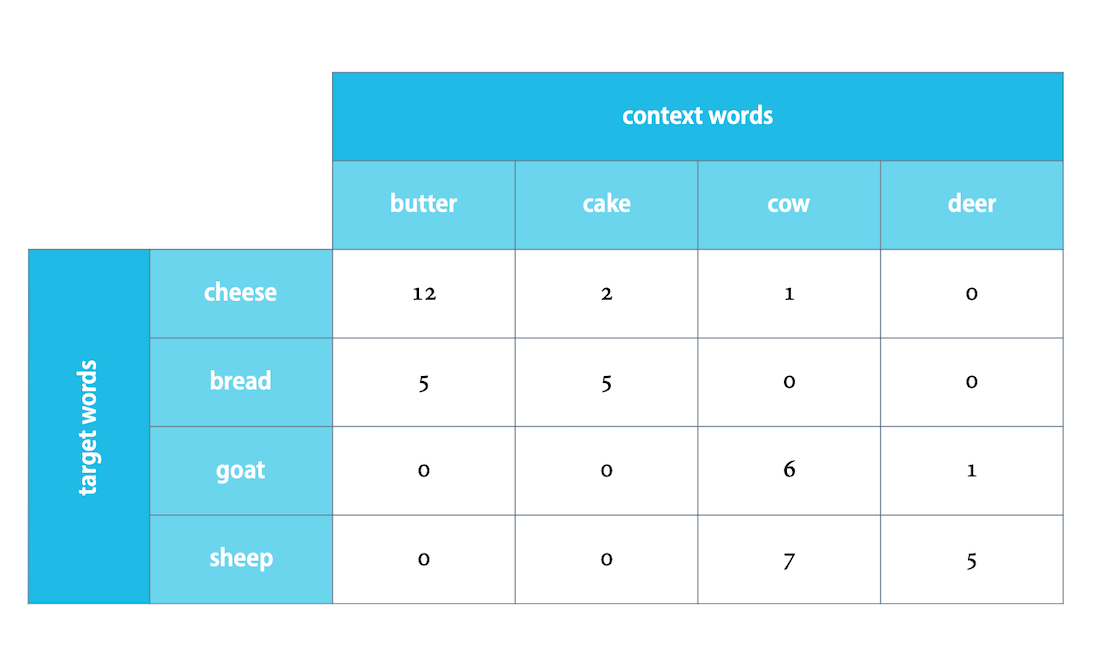Select the 'cake' column header

[x=606, y=205]
